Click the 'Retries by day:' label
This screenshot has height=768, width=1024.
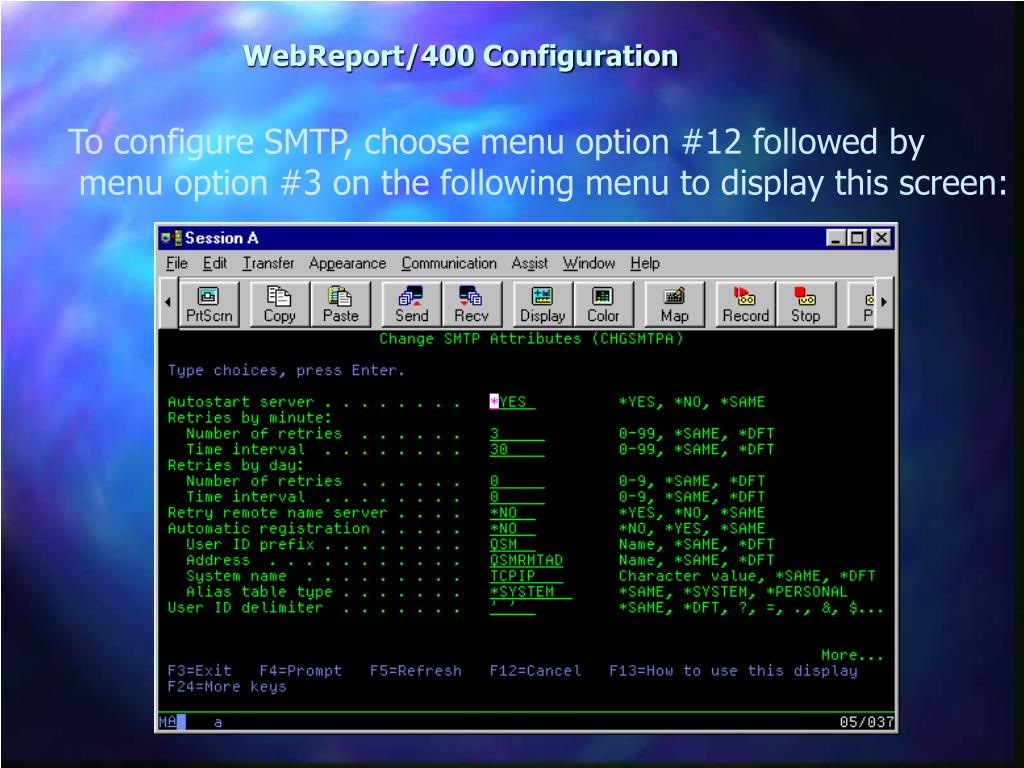pos(236,466)
